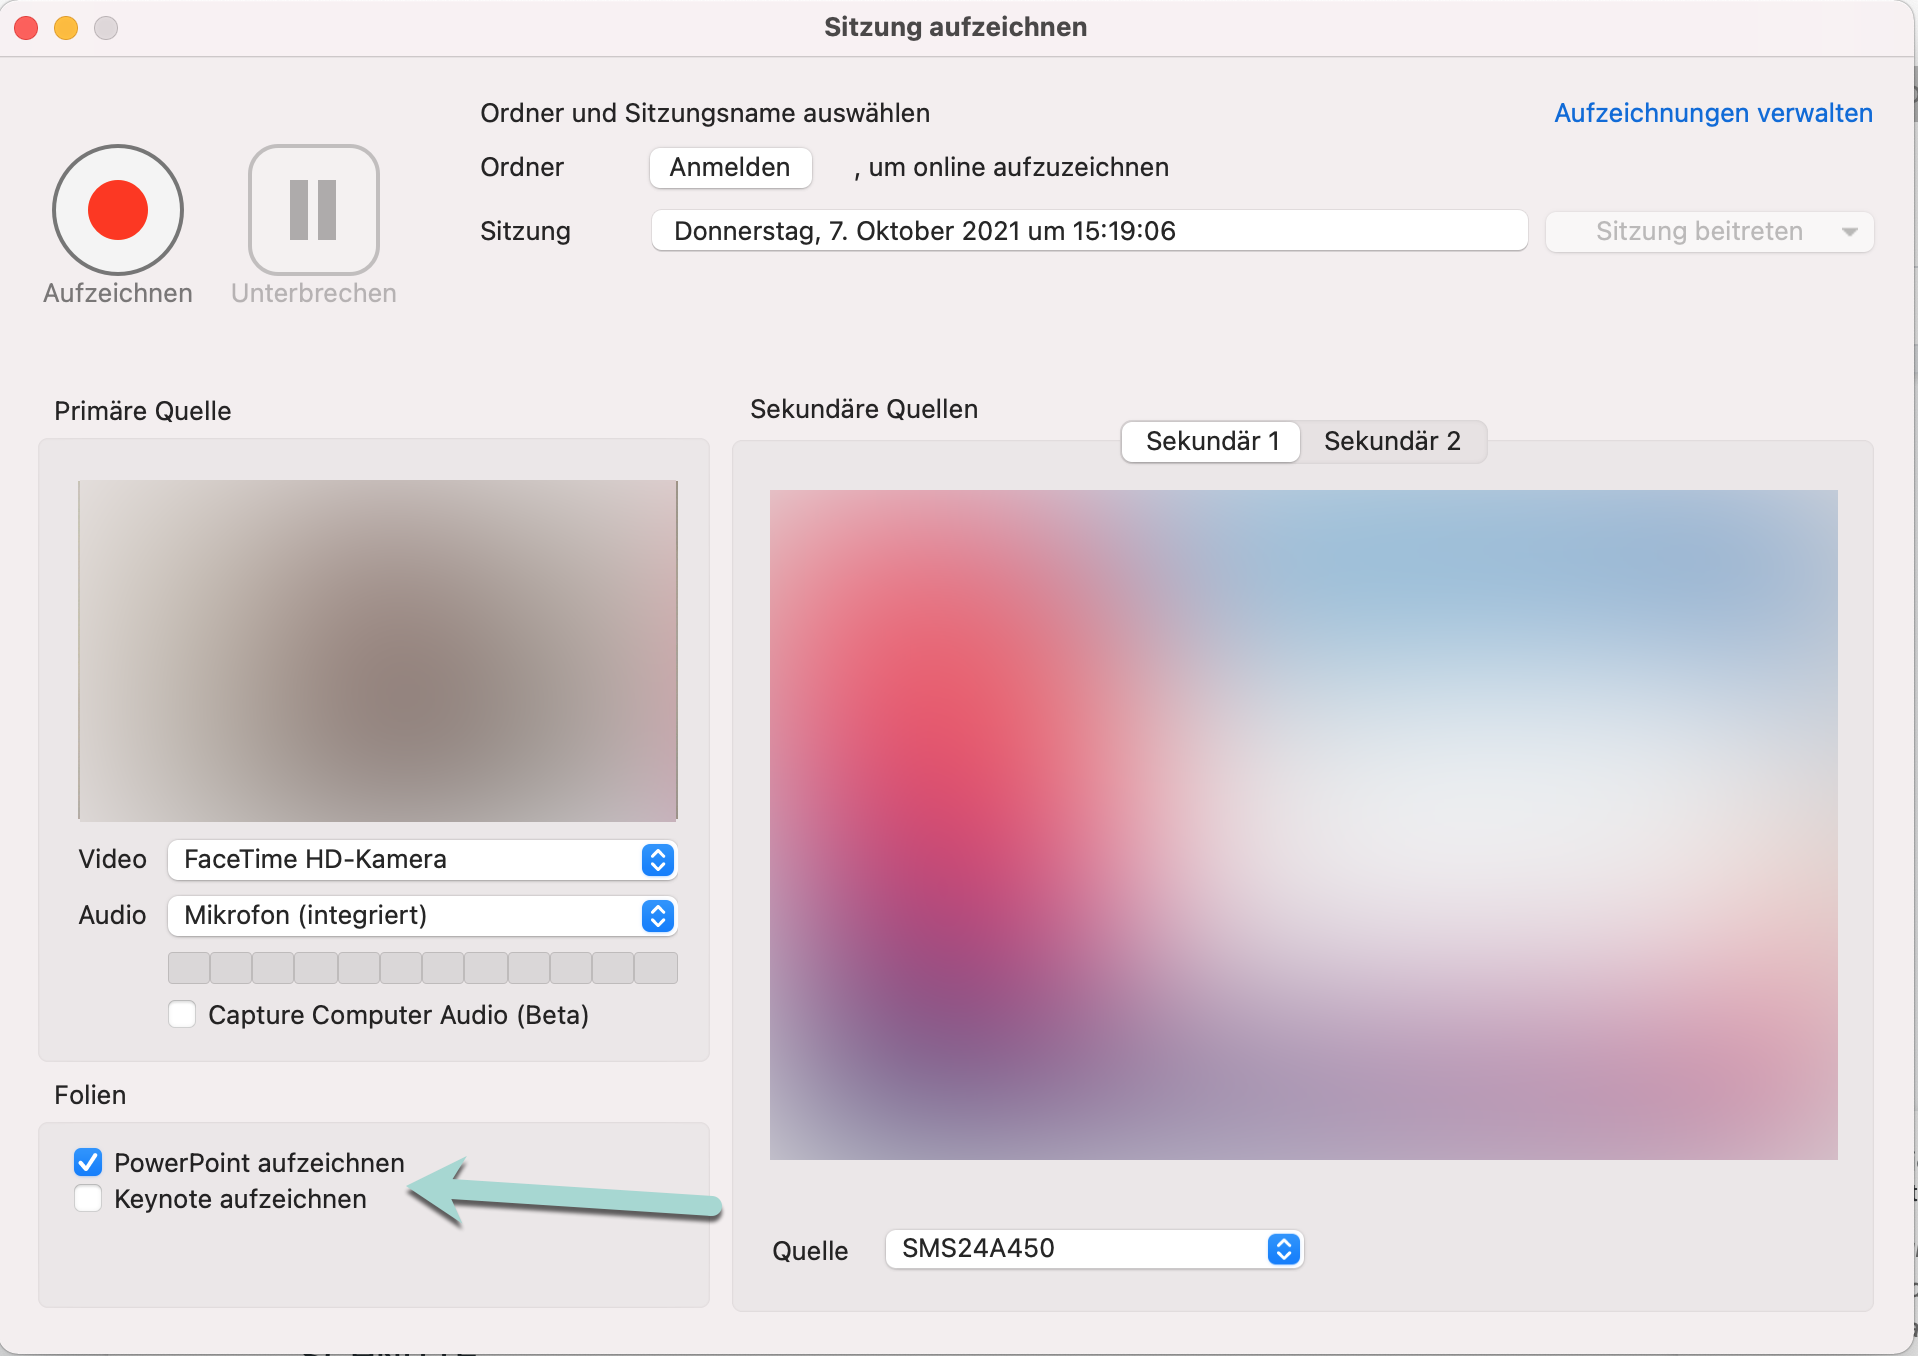Click the red close window button
The image size is (1918, 1356).
coord(27,28)
